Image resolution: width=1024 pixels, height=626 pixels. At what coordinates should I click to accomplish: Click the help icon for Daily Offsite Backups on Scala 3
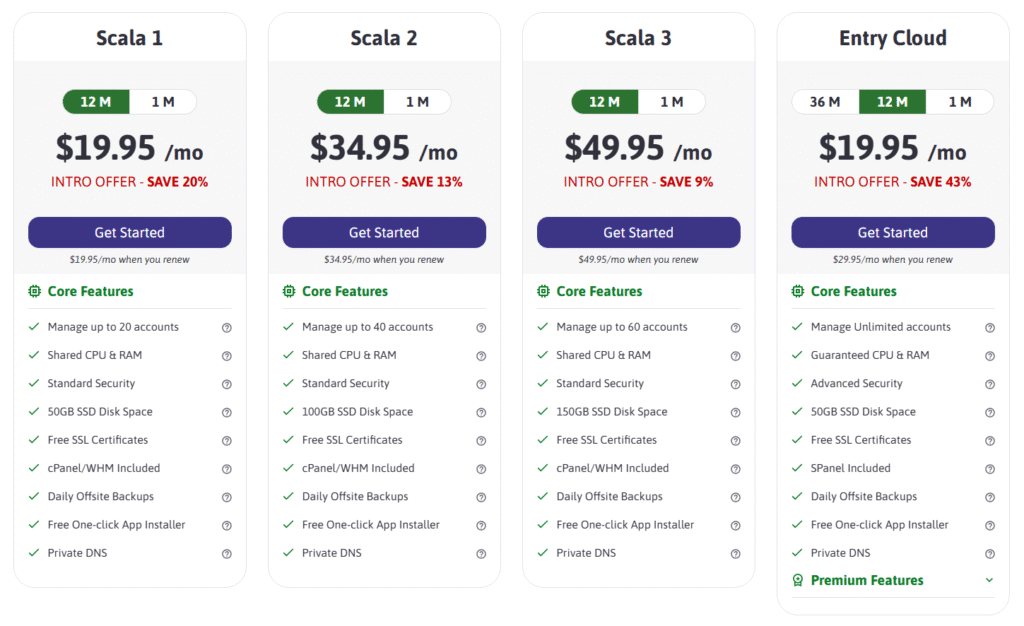click(735, 496)
